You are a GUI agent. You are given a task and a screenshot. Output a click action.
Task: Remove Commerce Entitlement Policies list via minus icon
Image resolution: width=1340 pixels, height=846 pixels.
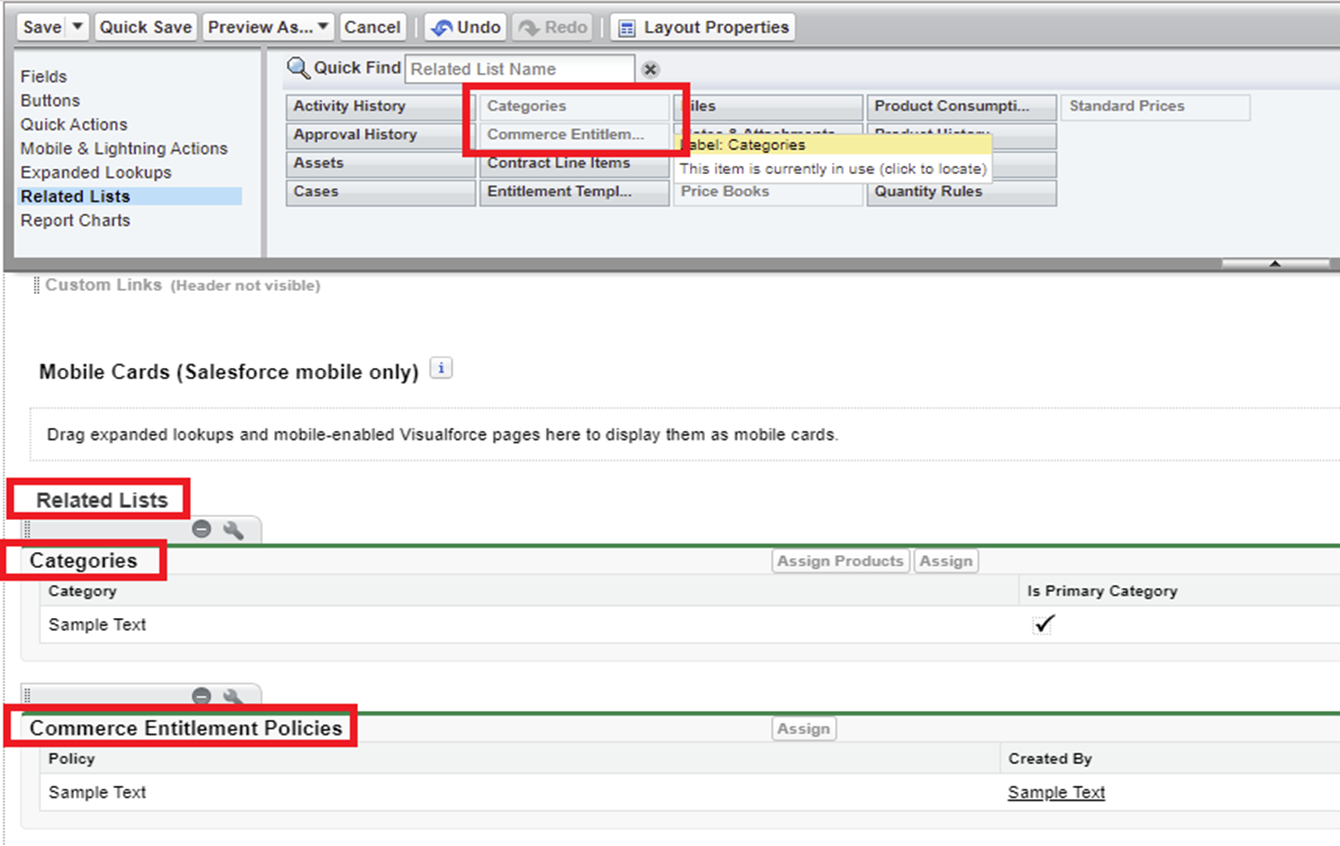[x=201, y=696]
